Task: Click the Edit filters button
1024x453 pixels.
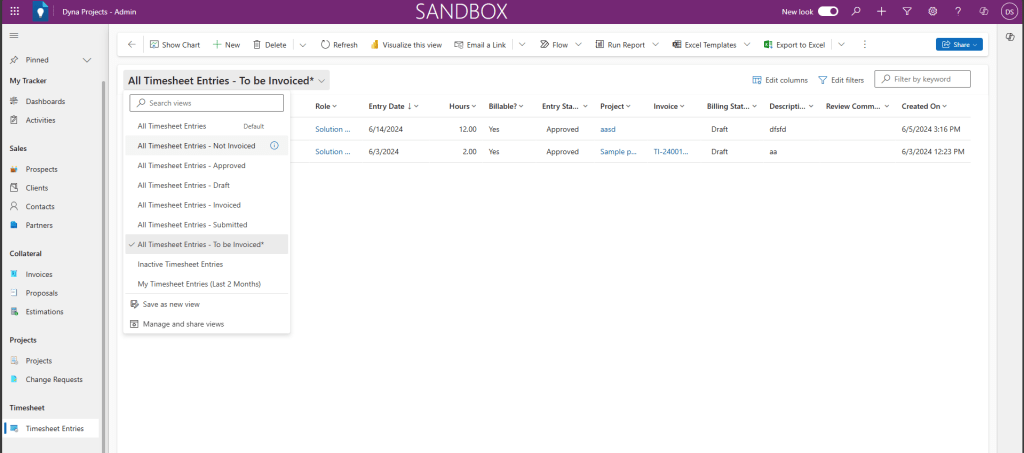Action: [x=843, y=80]
